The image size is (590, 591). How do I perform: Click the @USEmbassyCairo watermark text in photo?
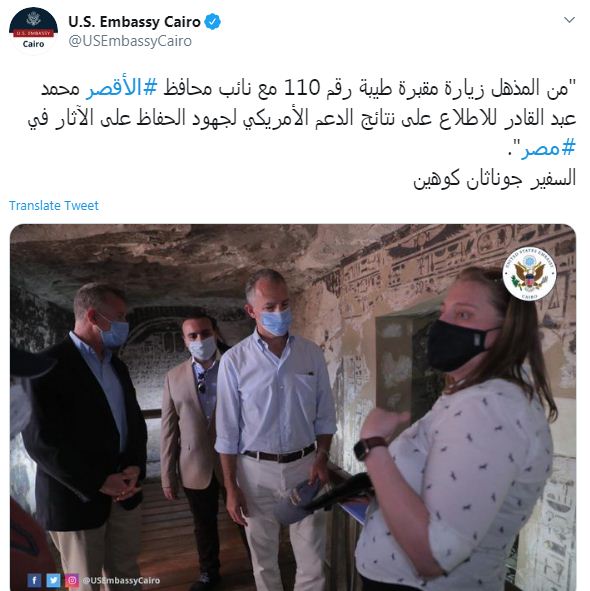tap(121, 580)
